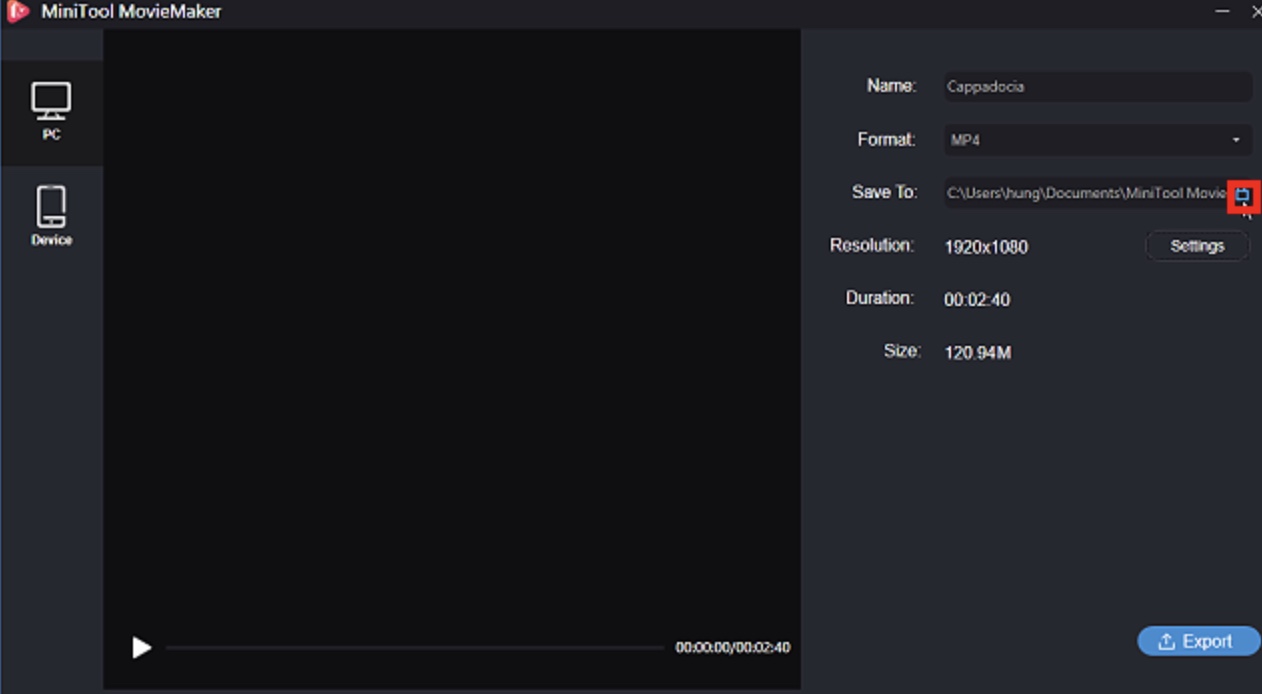Close the MovieMaker export window
Image resolution: width=1262 pixels, height=694 pixels.
pyautogui.click(x=1256, y=12)
